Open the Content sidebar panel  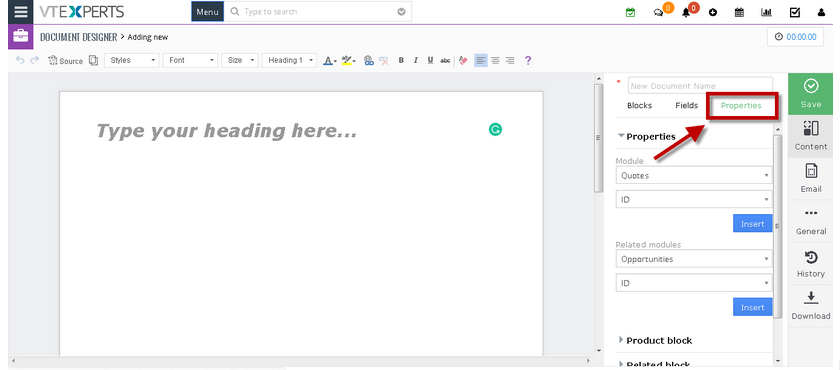(811, 136)
